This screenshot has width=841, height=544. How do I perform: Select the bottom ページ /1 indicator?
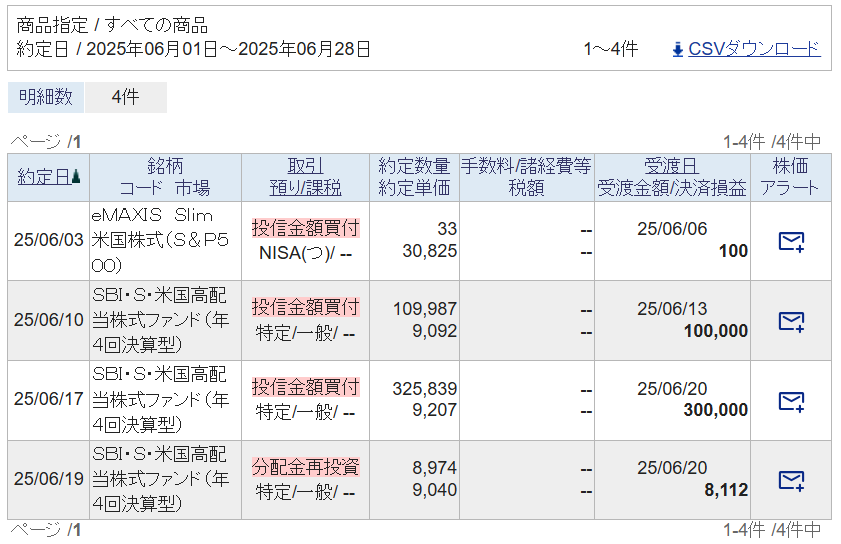[x=46, y=530]
